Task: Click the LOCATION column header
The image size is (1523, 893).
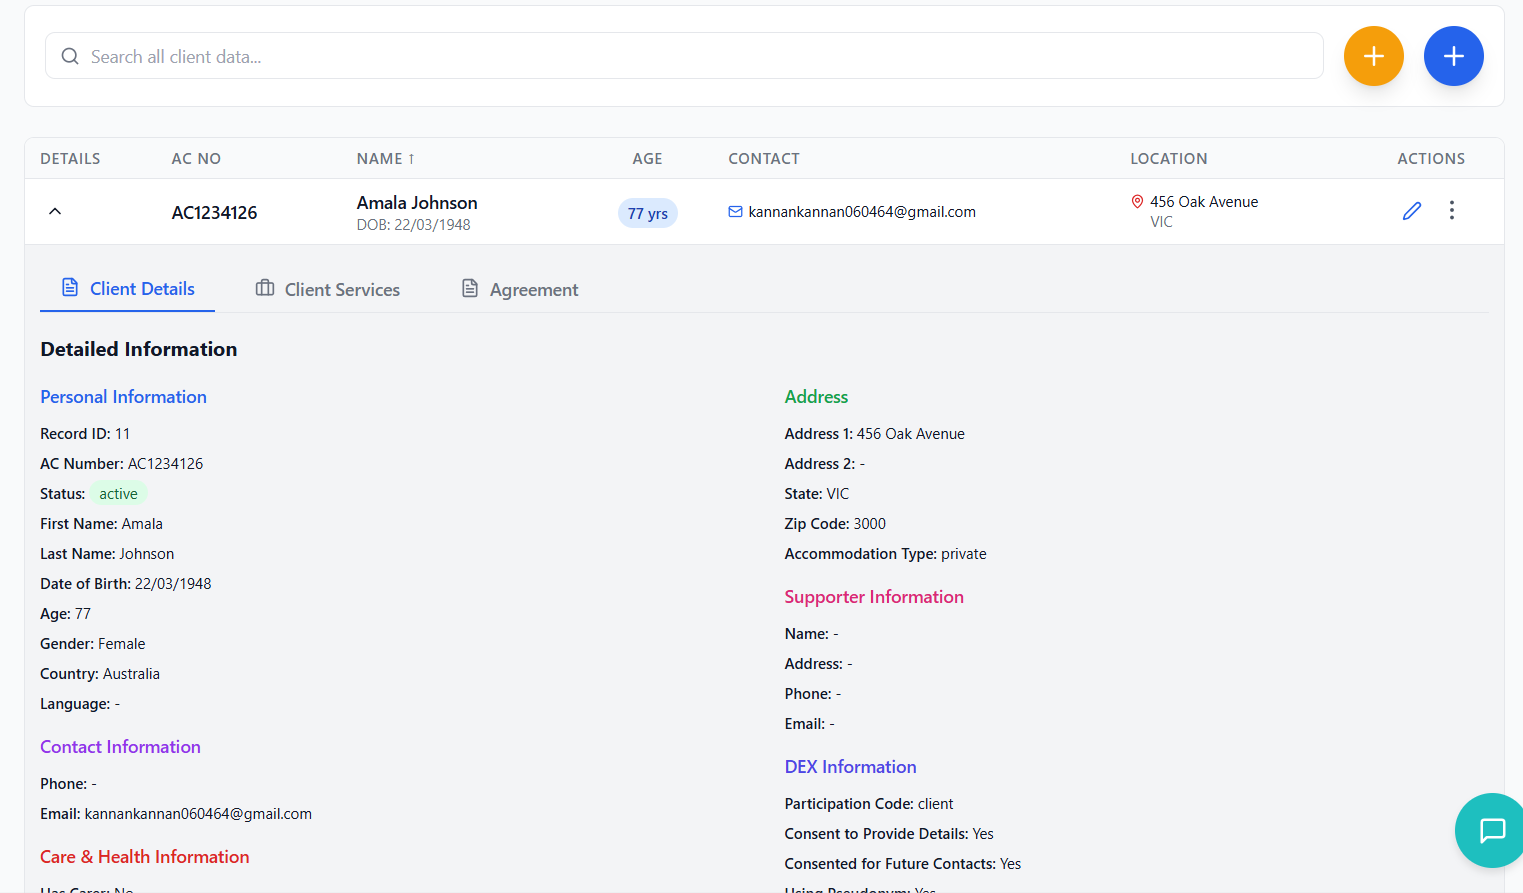Action: [1168, 159]
